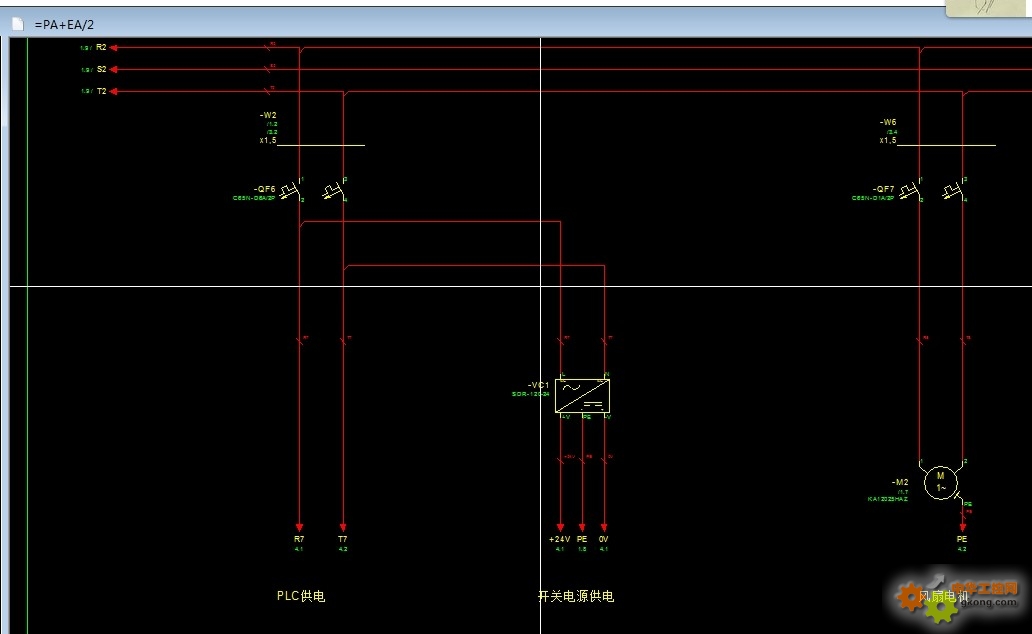Image resolution: width=1032 pixels, height=634 pixels.
Task: Select the 开关电源供电 function text
Action: click(x=576, y=596)
